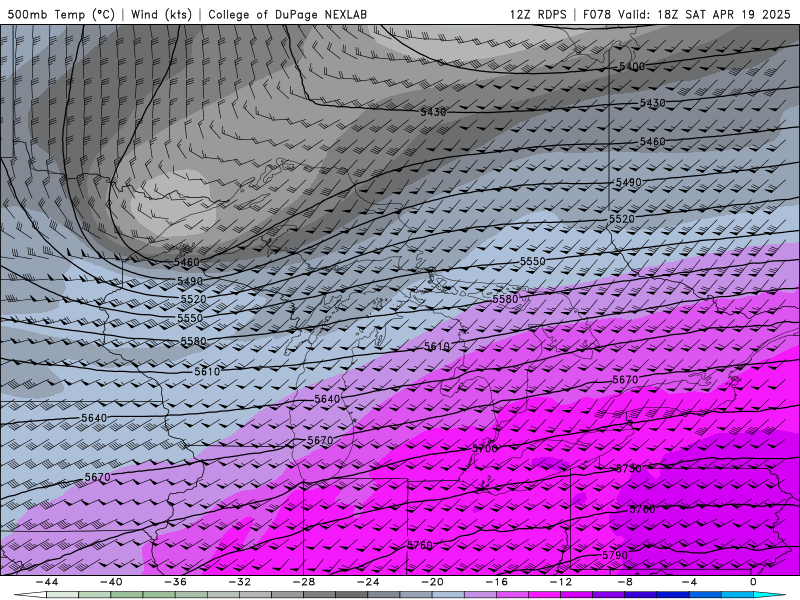800x600 pixels.
Task: Click the "12Z RDPS" model run label
Action: [x=538, y=14]
